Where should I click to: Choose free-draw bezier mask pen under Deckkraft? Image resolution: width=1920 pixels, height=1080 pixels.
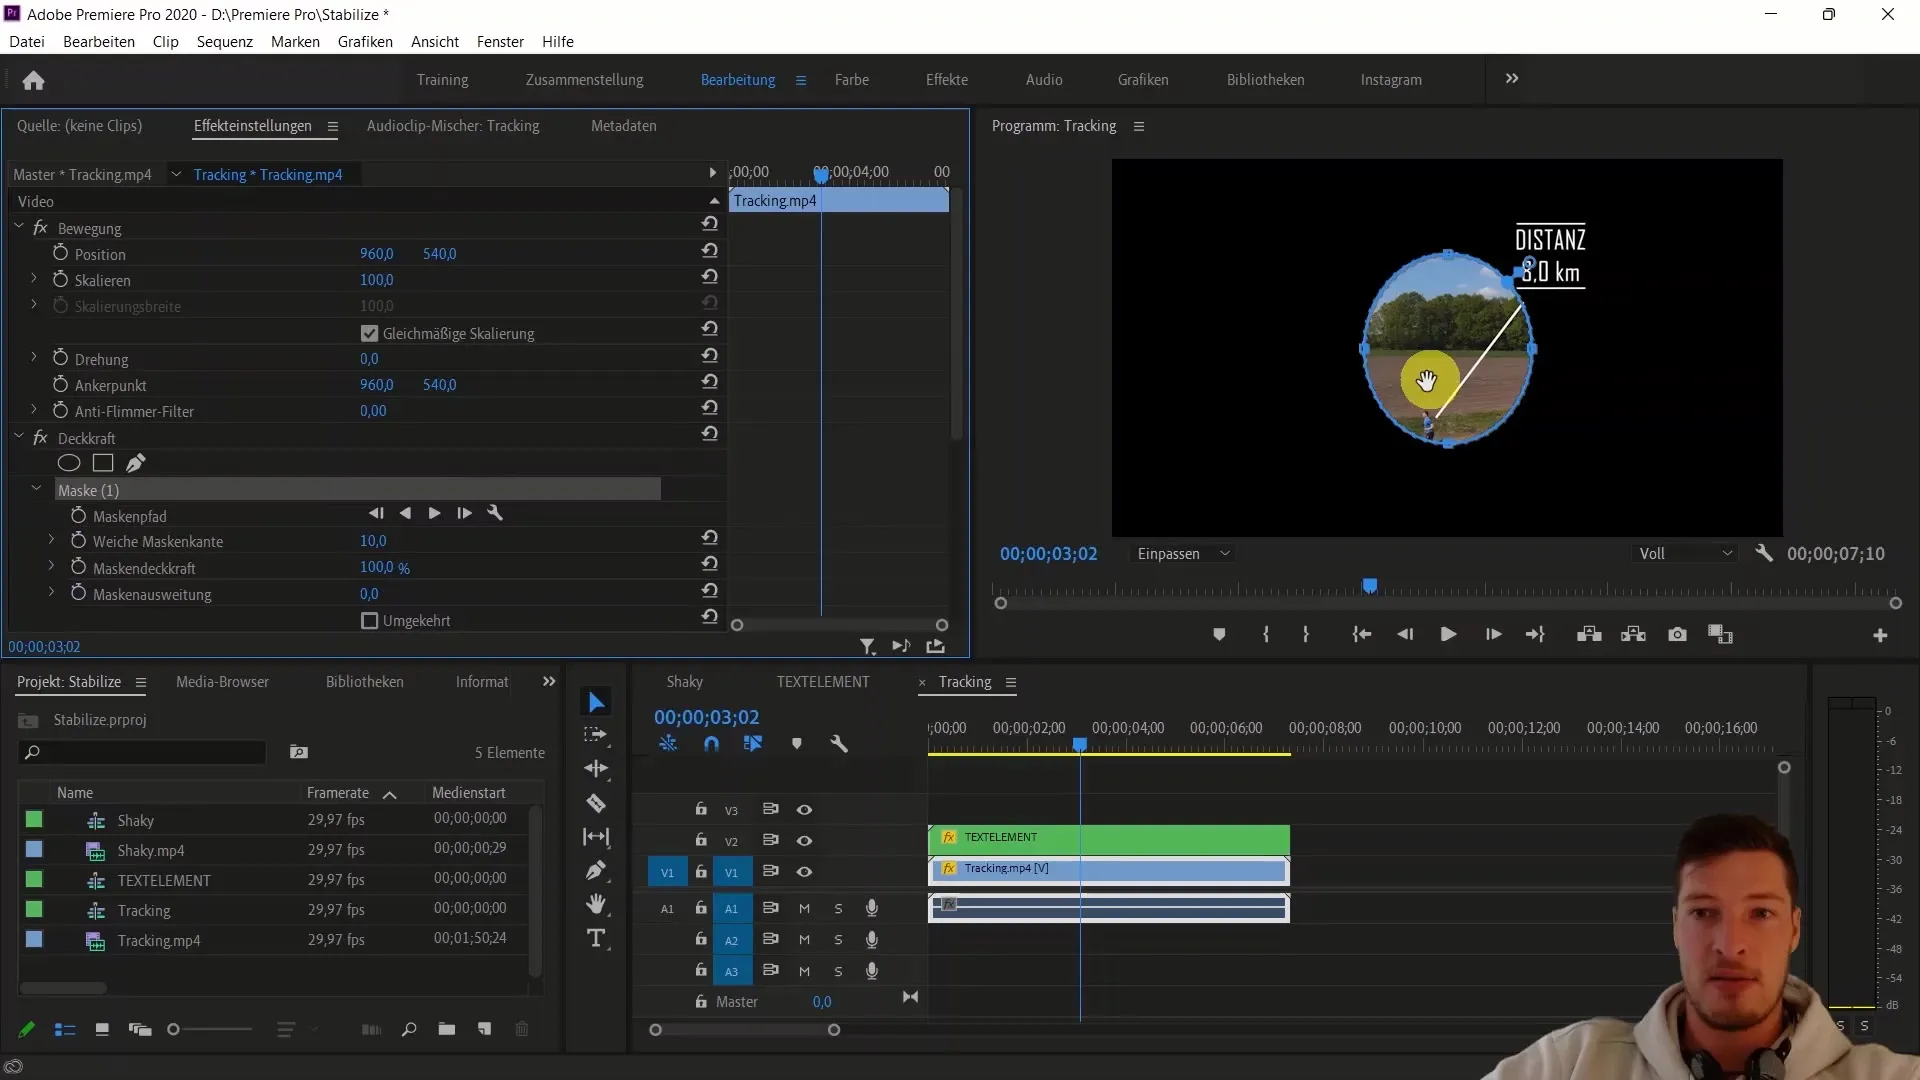[135, 463]
